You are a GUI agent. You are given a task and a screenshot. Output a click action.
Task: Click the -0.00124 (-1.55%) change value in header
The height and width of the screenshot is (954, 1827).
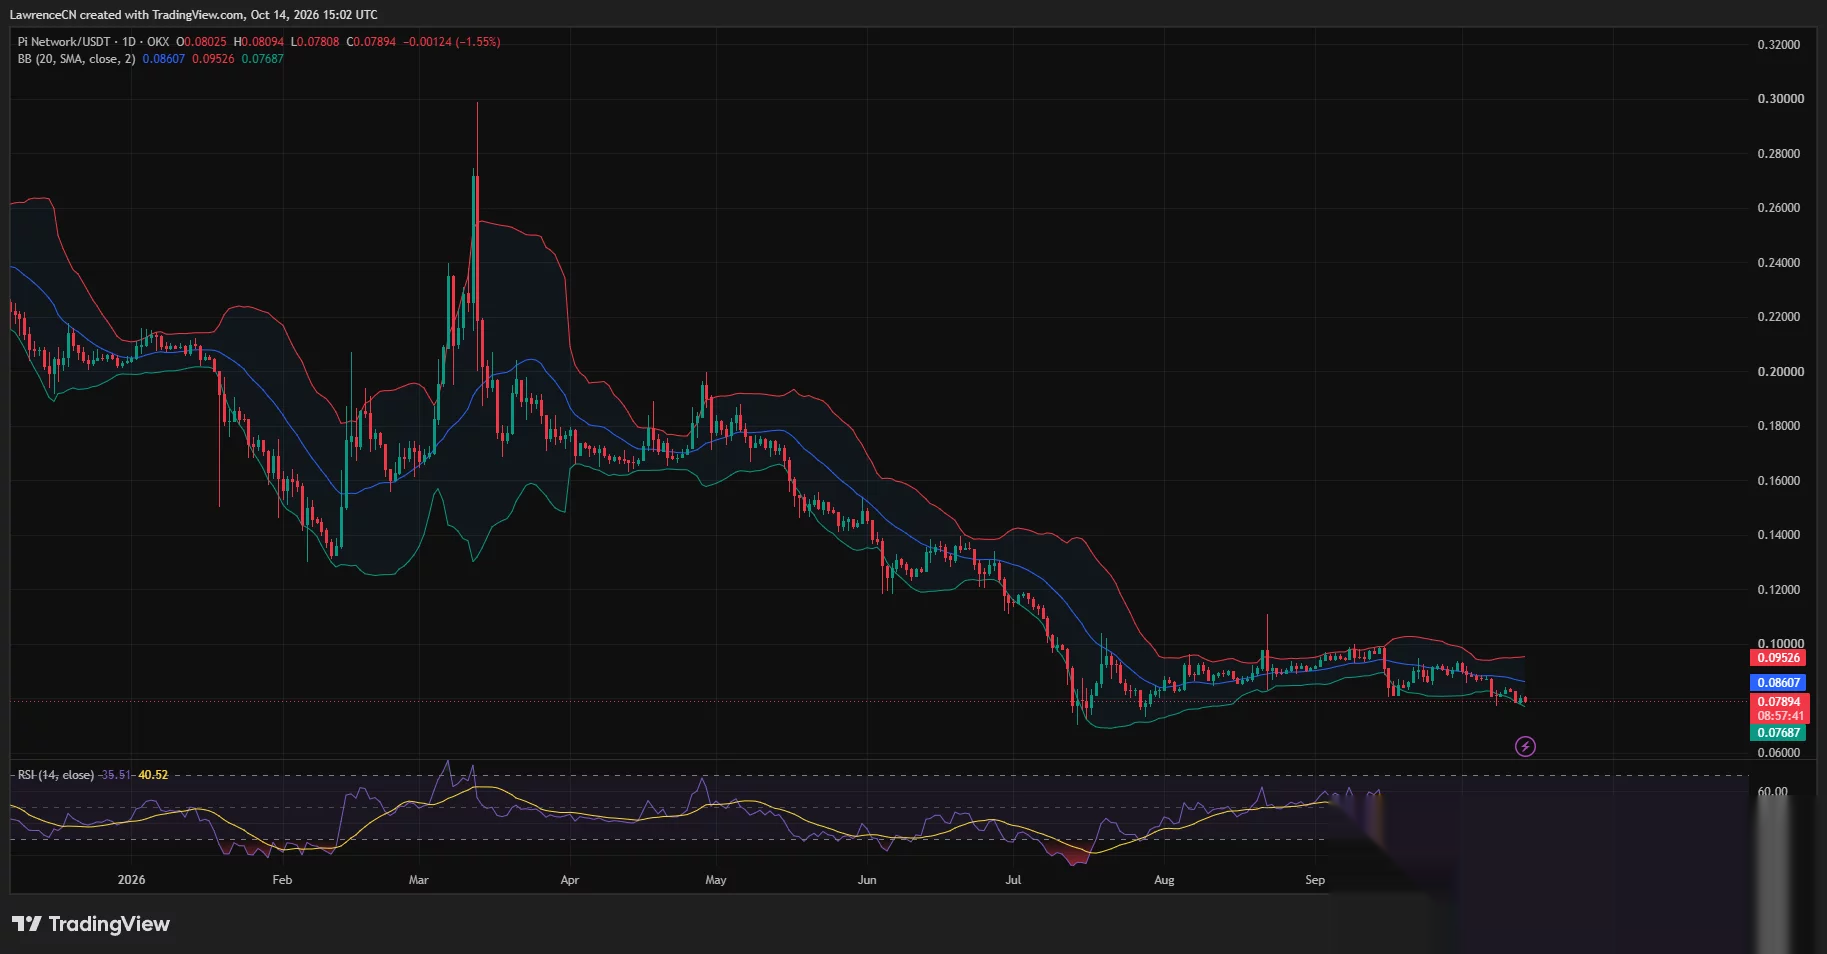click(451, 42)
